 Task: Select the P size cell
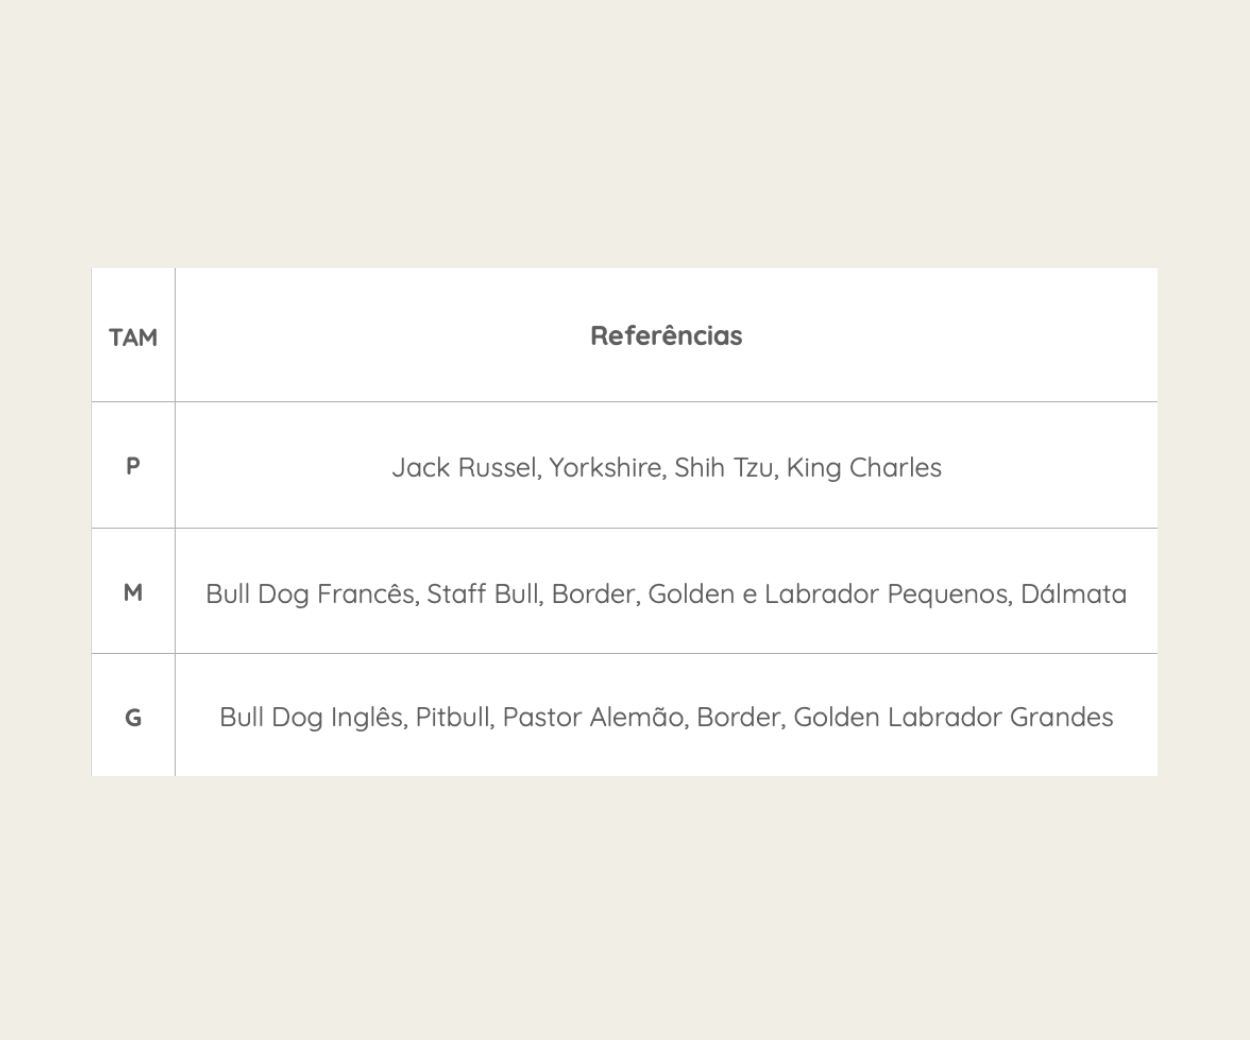tap(133, 466)
